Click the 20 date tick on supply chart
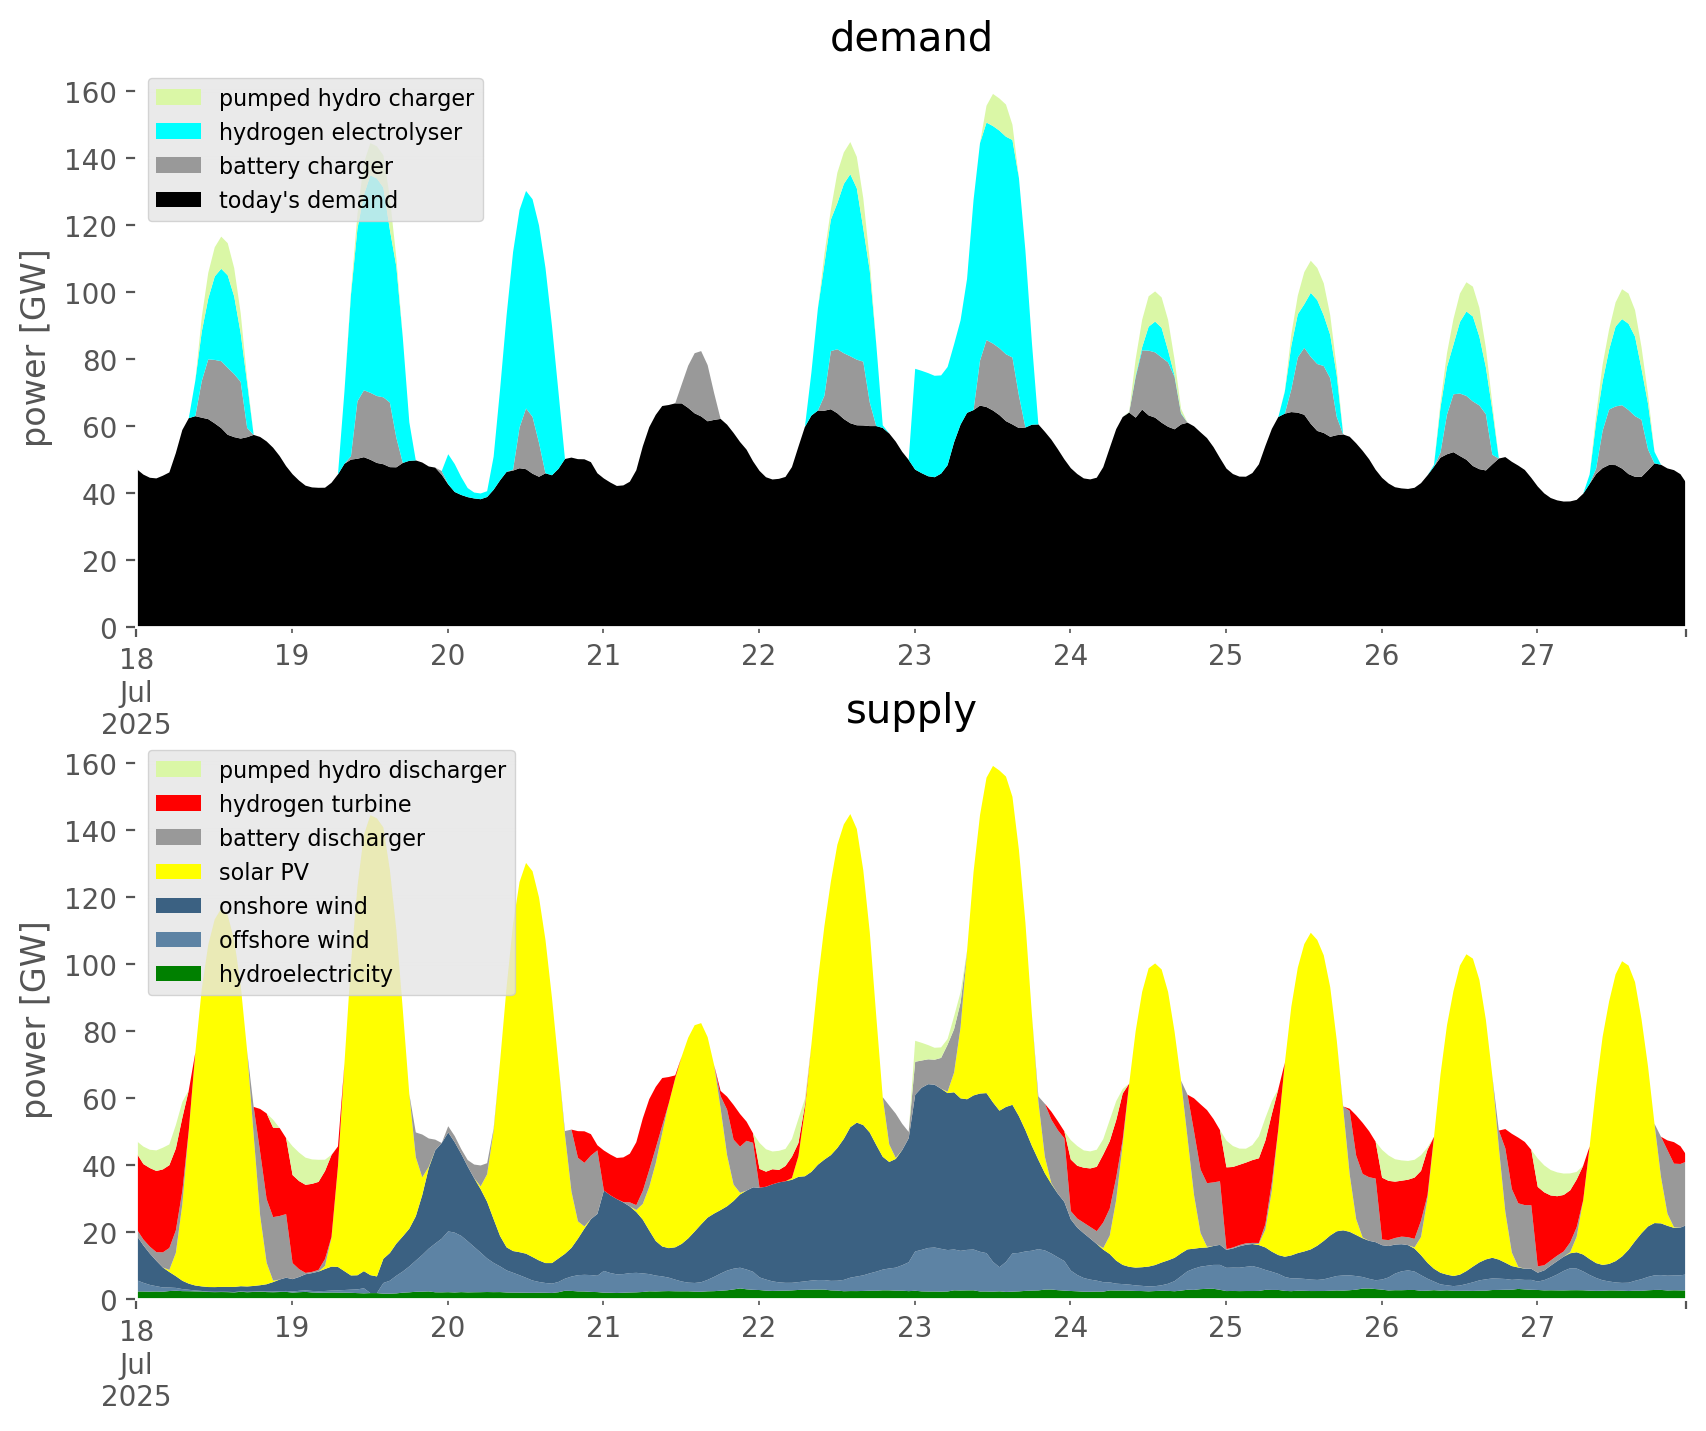This screenshot has height=1431, width=1706. pos(447,1328)
